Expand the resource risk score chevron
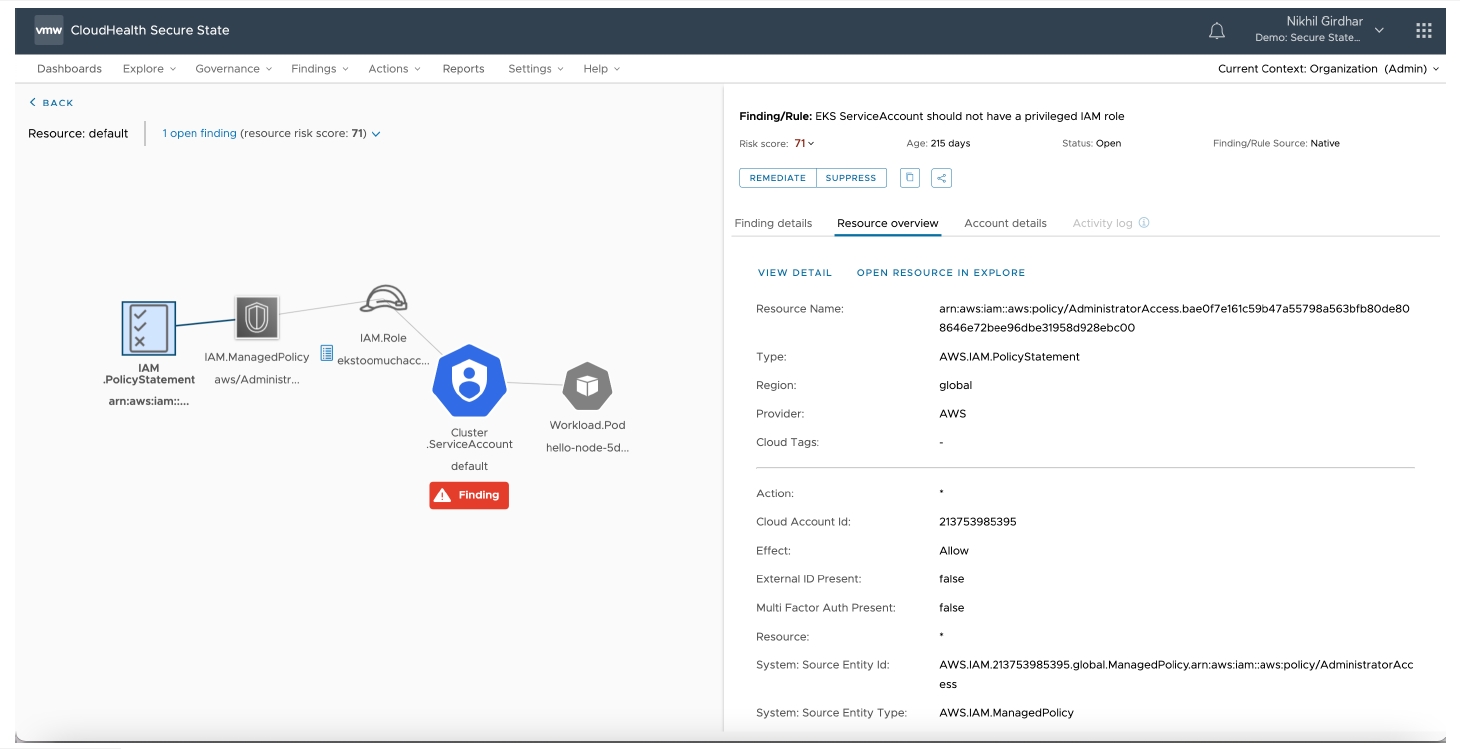This screenshot has height=749, width=1460. (376, 134)
